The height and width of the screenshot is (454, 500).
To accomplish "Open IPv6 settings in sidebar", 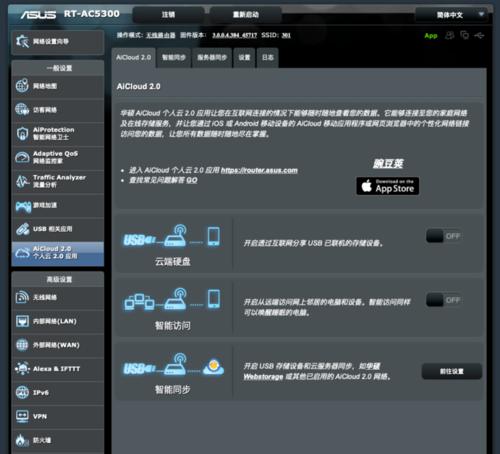I will tap(58, 393).
